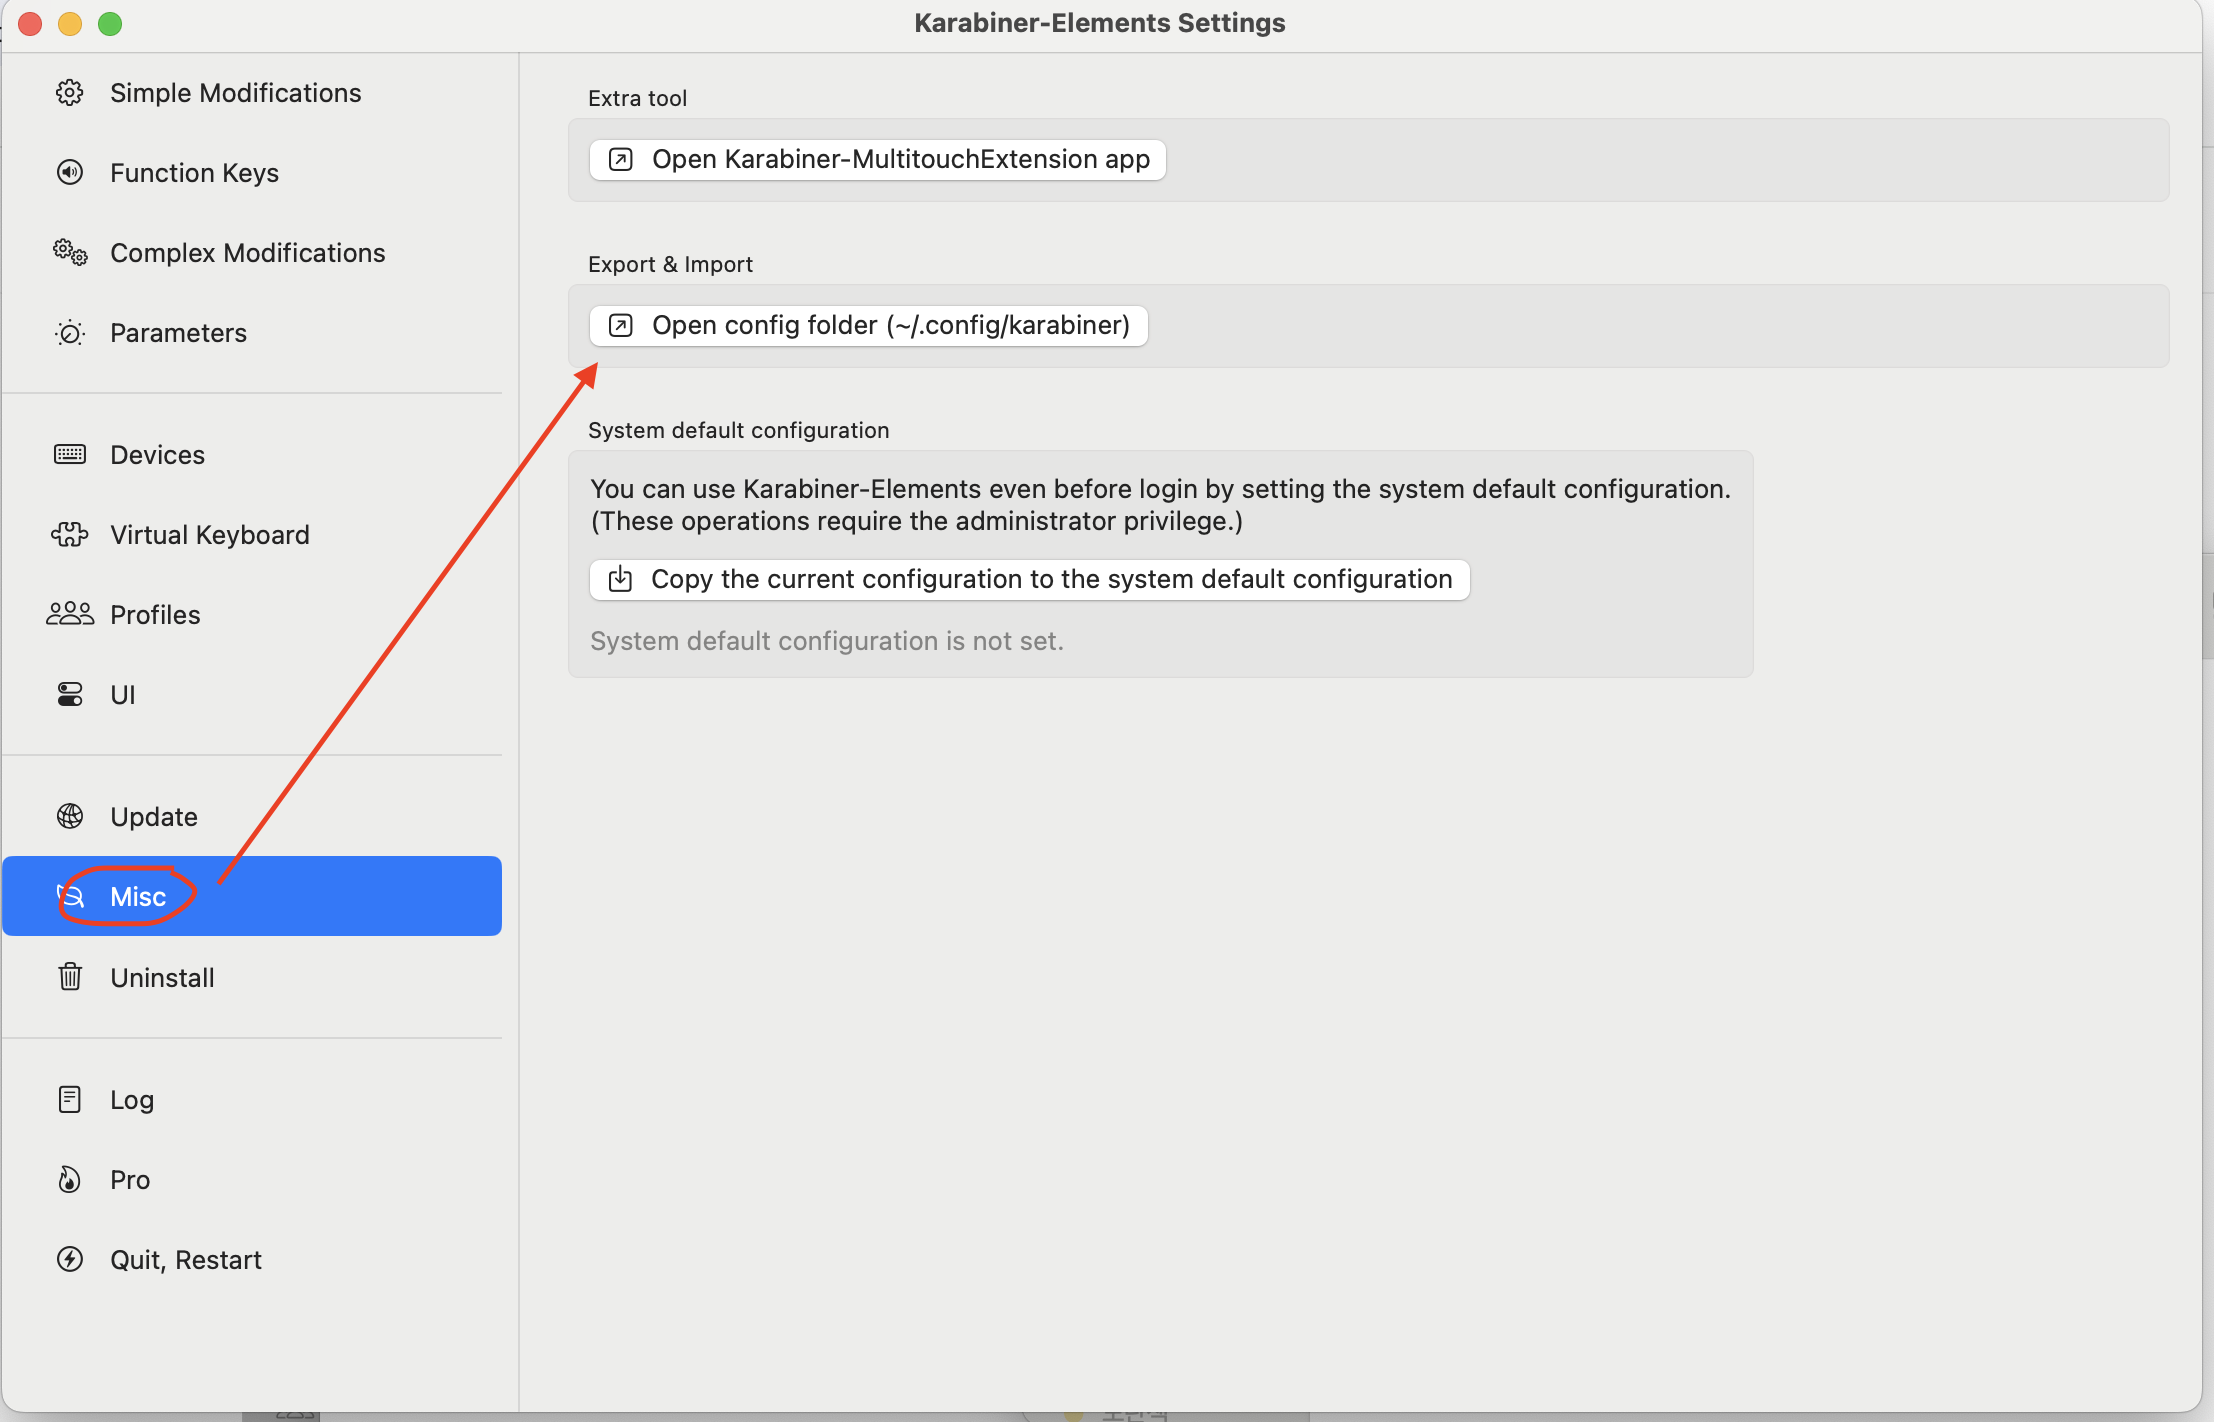The height and width of the screenshot is (1422, 2214).
Task: Select Quit, Restart in sidebar
Action: (252, 1260)
